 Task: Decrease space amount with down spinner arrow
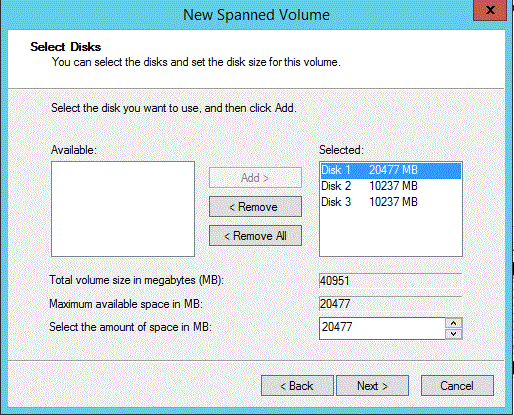453,334
